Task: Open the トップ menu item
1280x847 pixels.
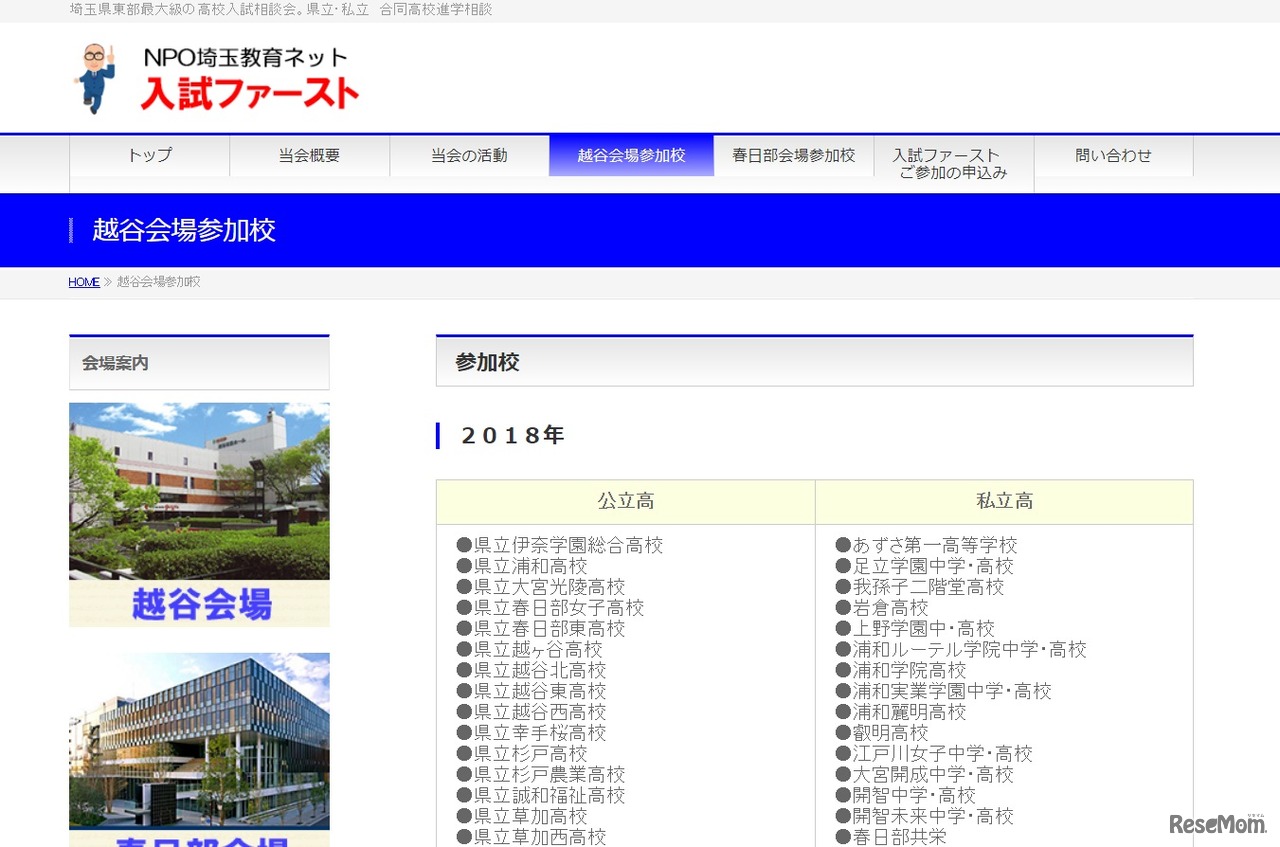Action: 149,156
